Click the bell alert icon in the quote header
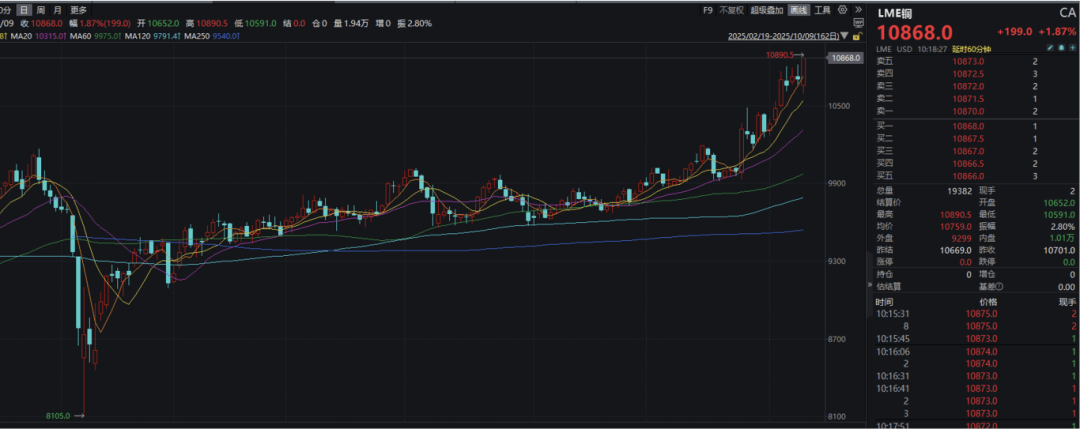 (1061, 48)
